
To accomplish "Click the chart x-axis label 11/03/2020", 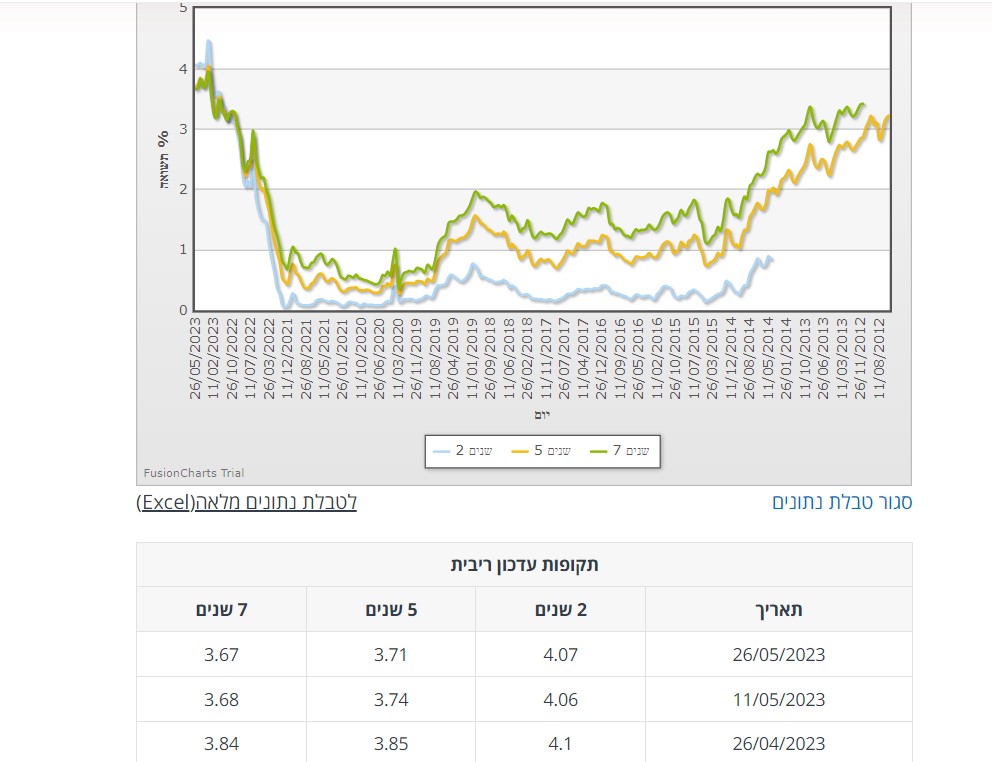I will tap(398, 358).
